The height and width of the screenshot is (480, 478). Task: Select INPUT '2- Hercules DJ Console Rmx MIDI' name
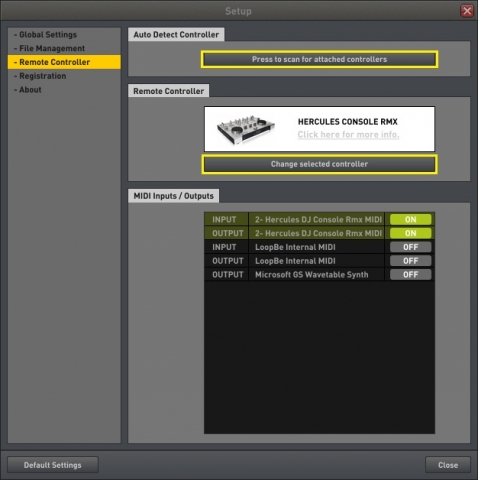coord(318,220)
